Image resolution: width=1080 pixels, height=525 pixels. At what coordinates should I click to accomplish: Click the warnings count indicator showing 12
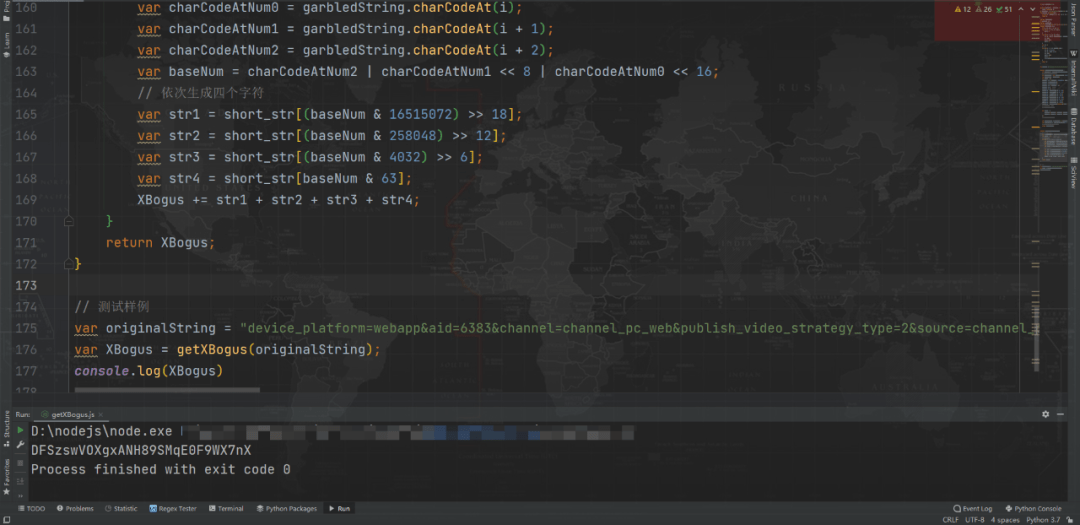pyautogui.click(x=964, y=9)
